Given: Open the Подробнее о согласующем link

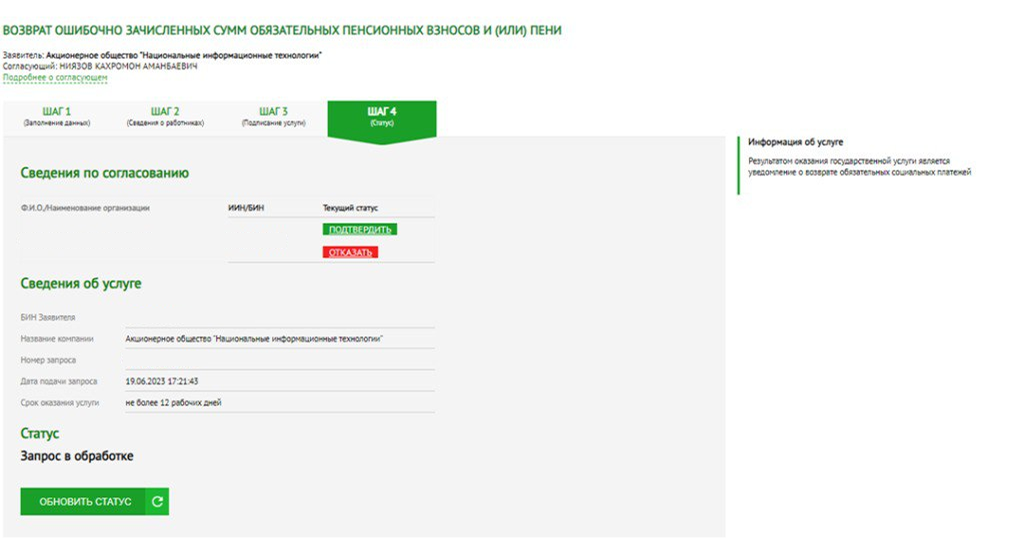Looking at the screenshot, I should click(x=55, y=77).
